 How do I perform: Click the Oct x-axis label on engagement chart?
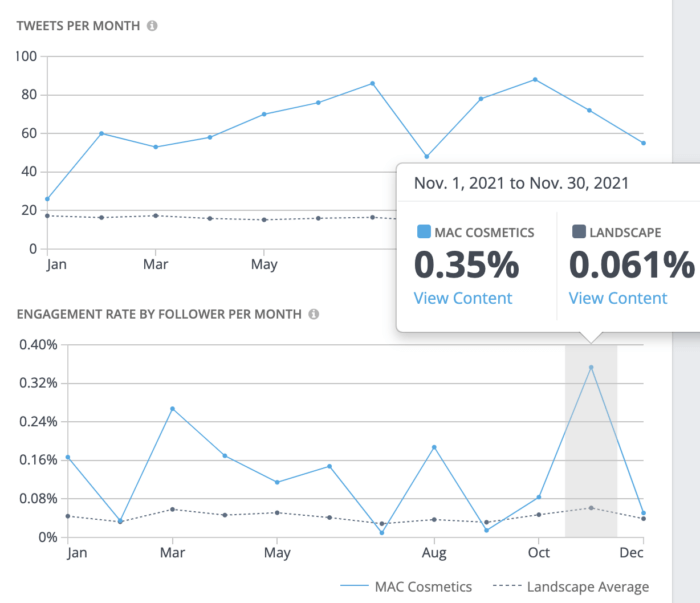click(x=539, y=553)
